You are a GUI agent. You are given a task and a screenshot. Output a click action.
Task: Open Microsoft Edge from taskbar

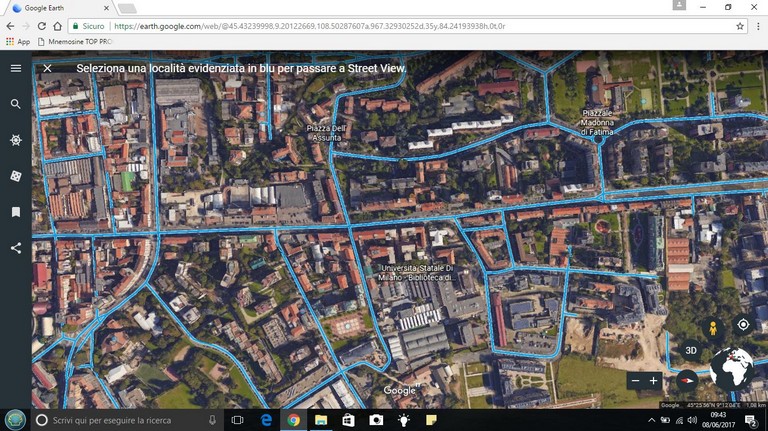(x=266, y=420)
